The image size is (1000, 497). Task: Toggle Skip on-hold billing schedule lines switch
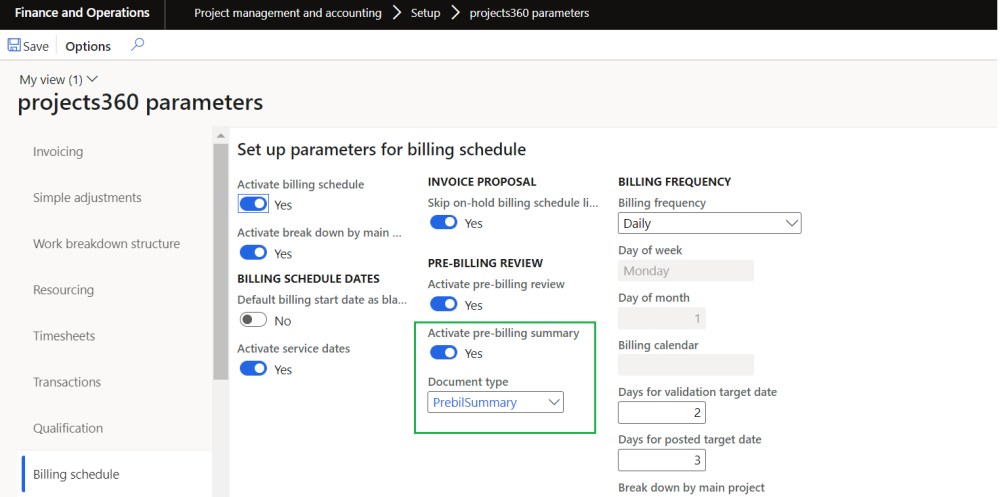click(x=443, y=223)
